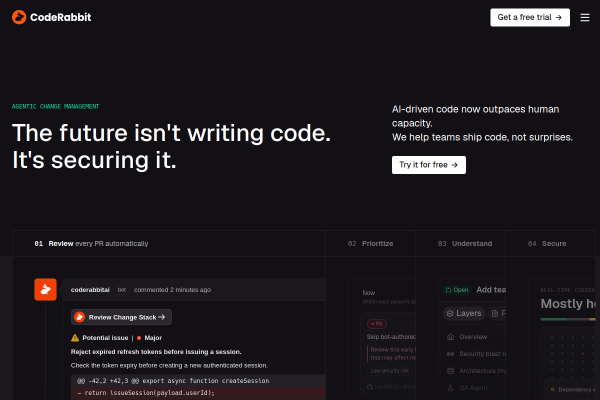Open the QA Agent item
Image resolution: width=600 pixels, height=400 pixels.
tap(473, 388)
